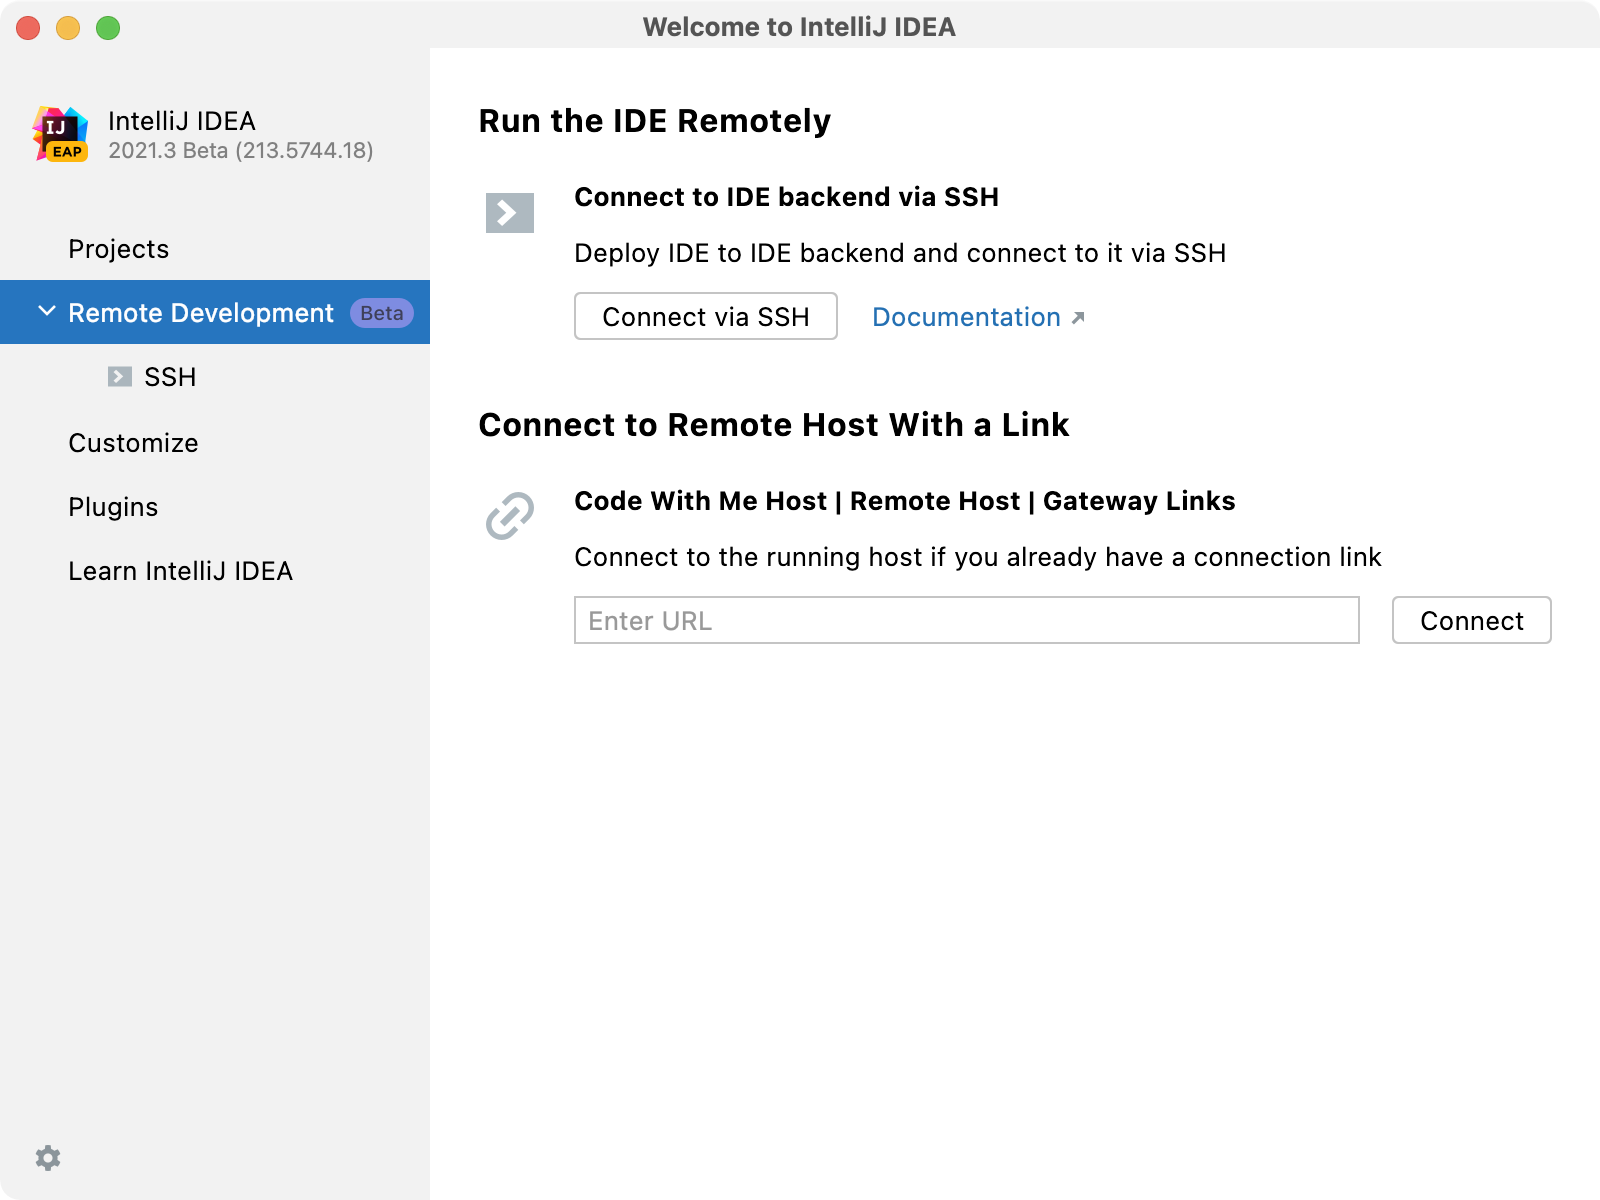Click the Connect button beside URL field

1471,621
